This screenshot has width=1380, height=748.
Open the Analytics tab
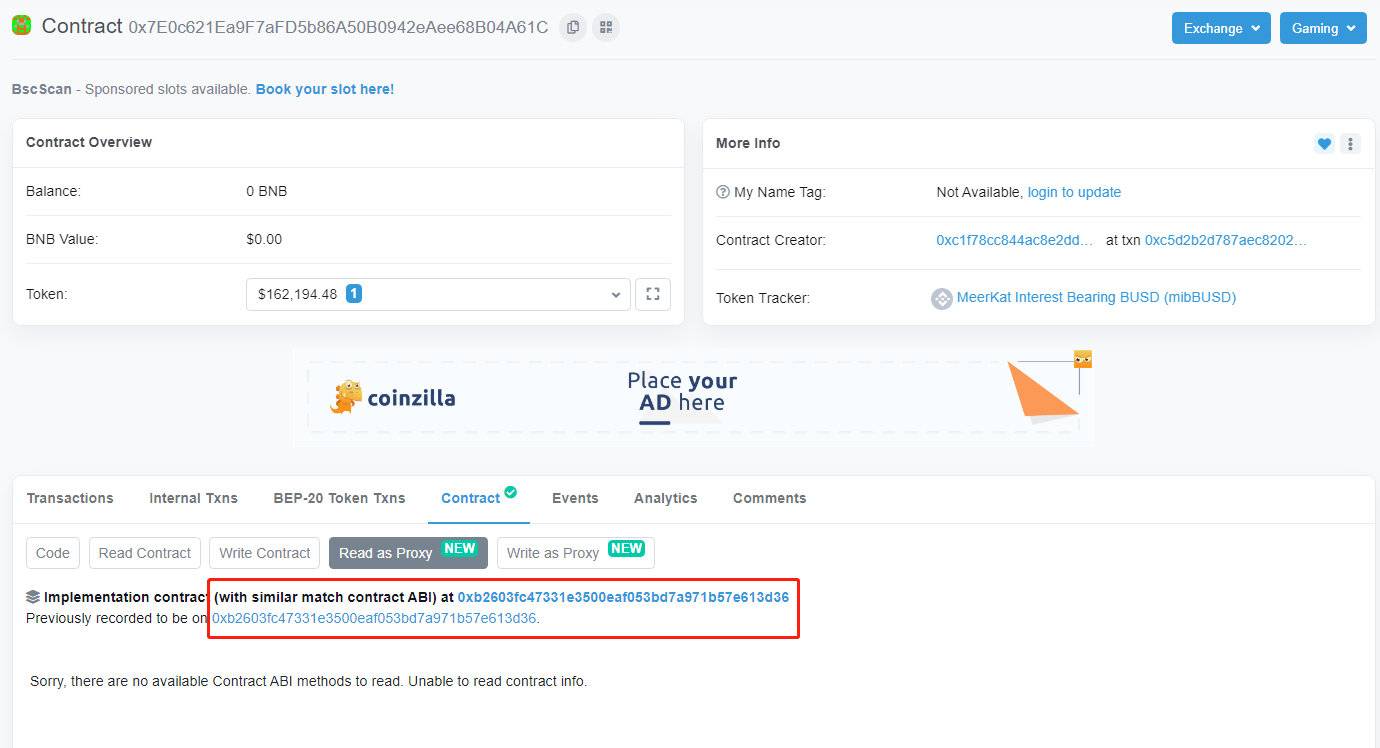[665, 498]
